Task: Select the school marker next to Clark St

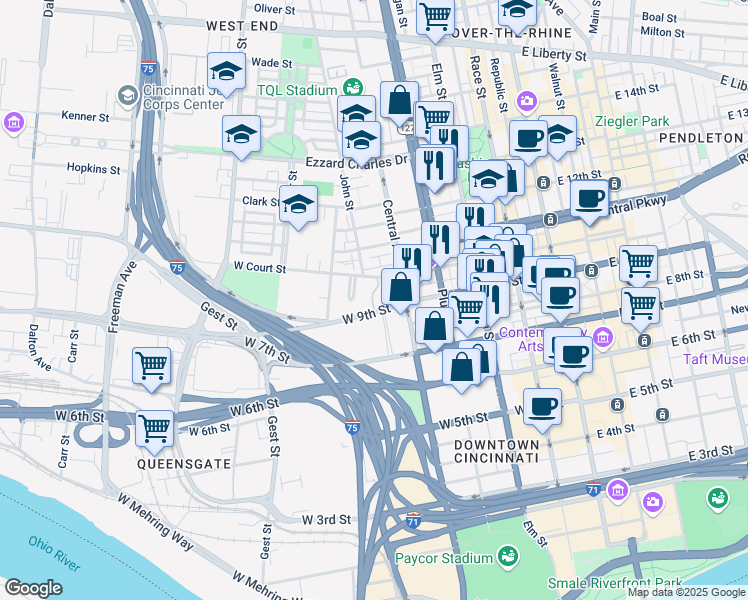Action: [298, 207]
